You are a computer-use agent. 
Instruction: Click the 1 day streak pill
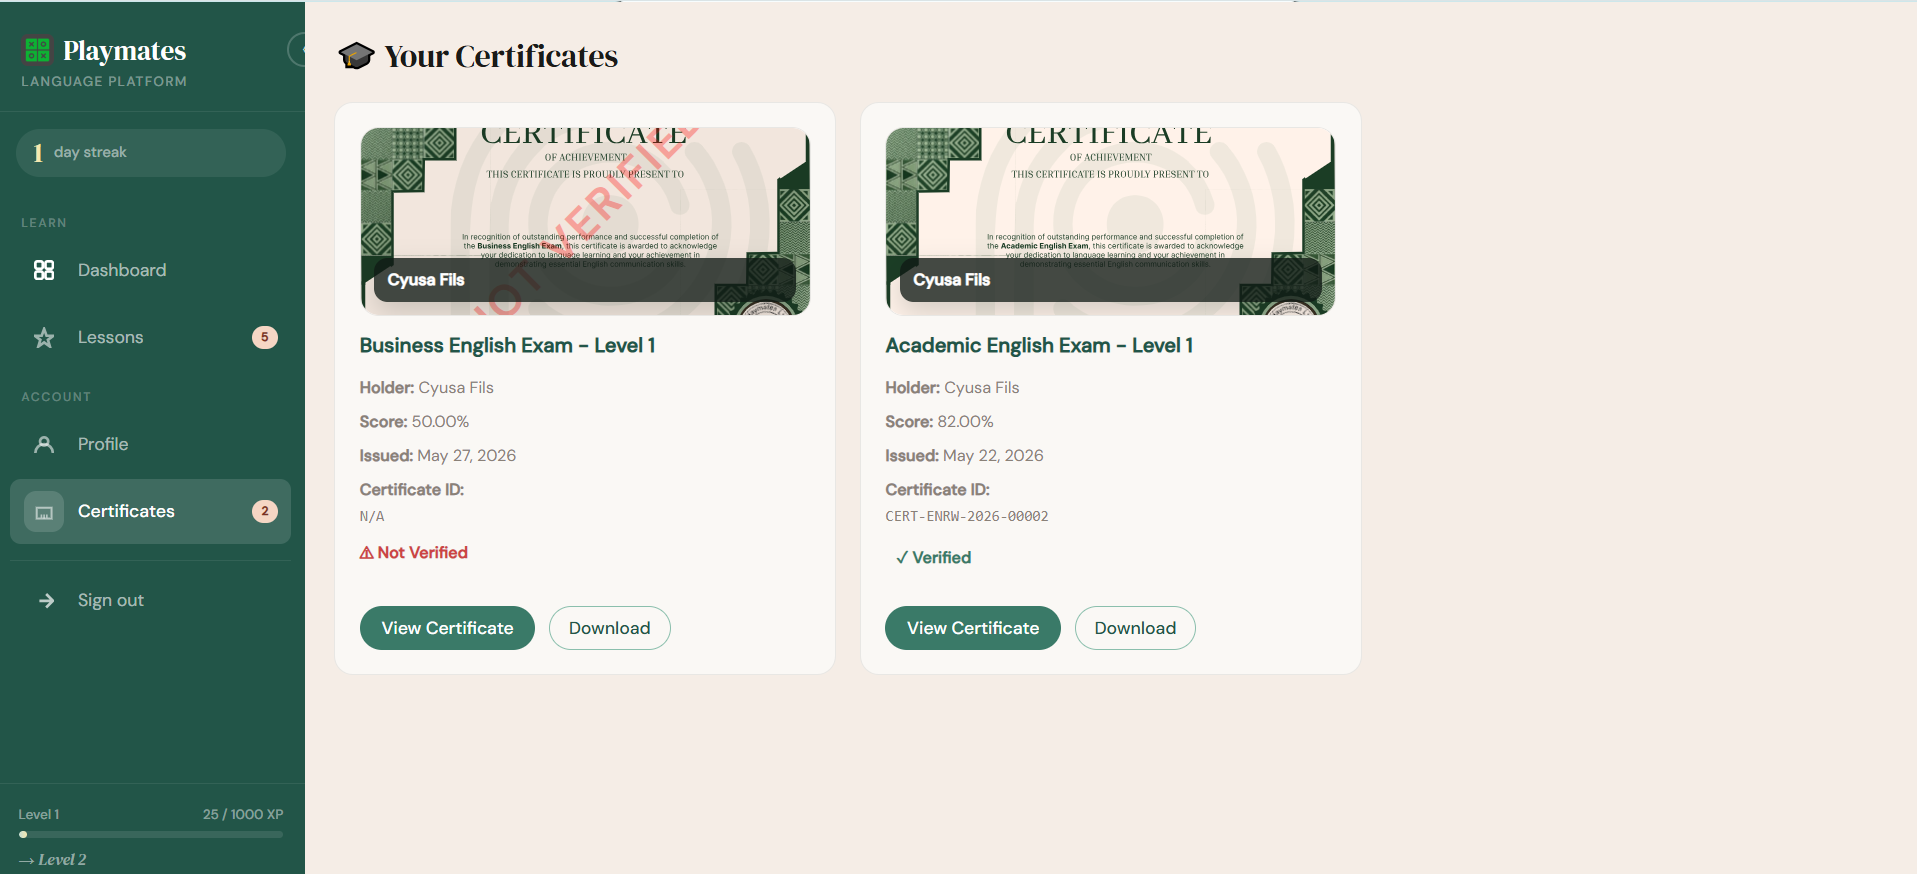(151, 153)
